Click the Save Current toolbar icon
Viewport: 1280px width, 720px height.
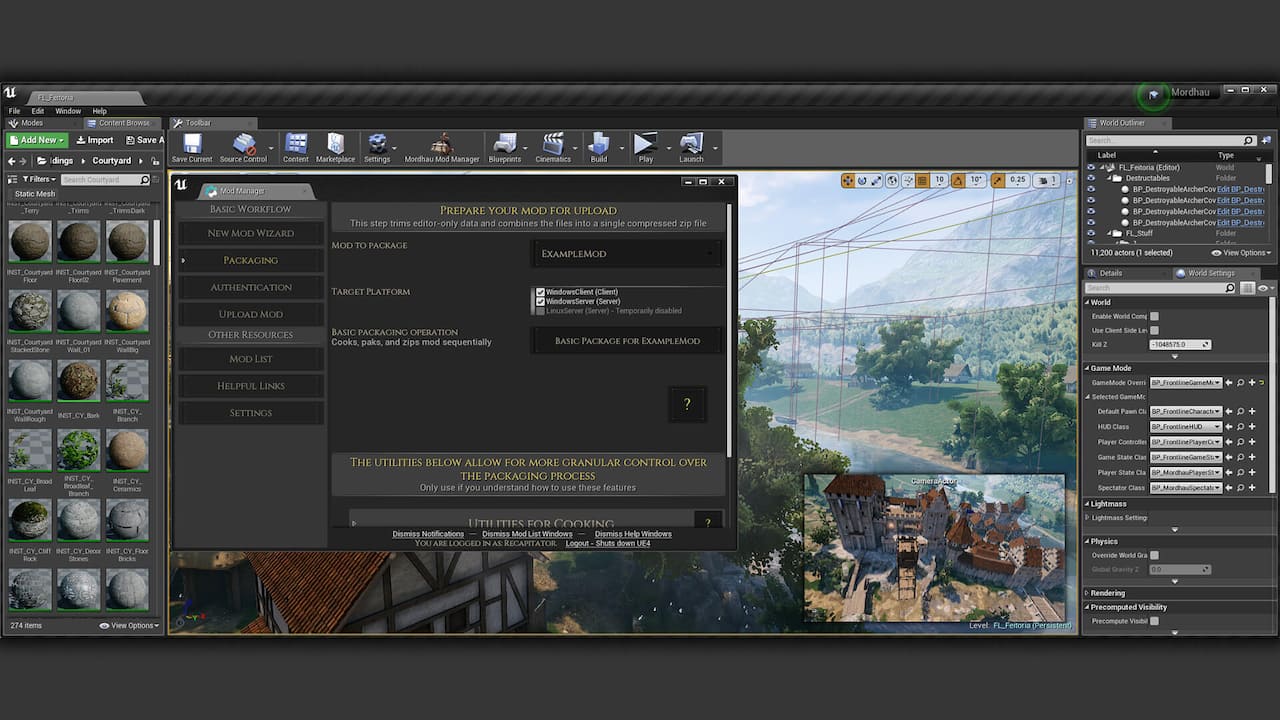coord(192,148)
